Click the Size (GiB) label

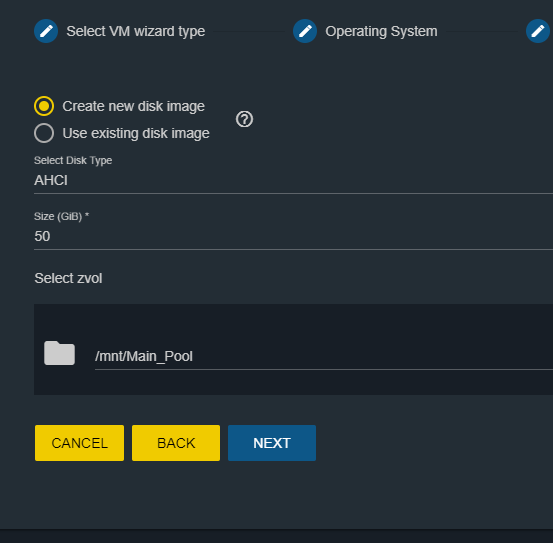pyautogui.click(x=61, y=216)
